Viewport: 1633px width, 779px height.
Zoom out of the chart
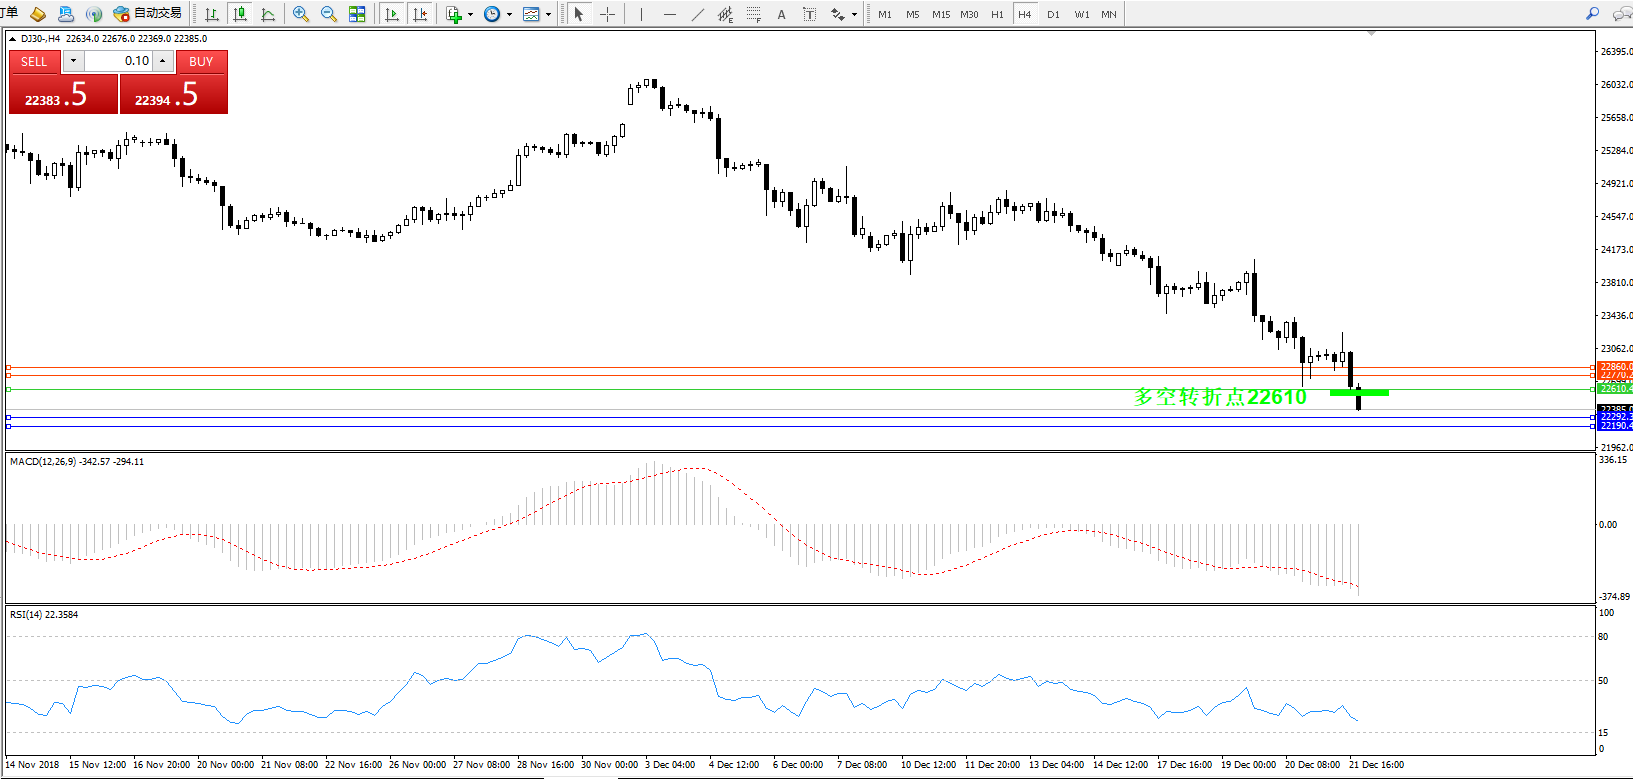[x=329, y=14]
